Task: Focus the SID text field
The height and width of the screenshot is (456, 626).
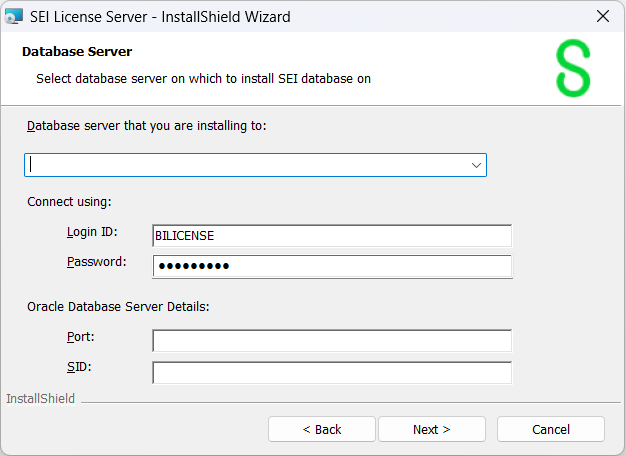Action: click(331, 372)
